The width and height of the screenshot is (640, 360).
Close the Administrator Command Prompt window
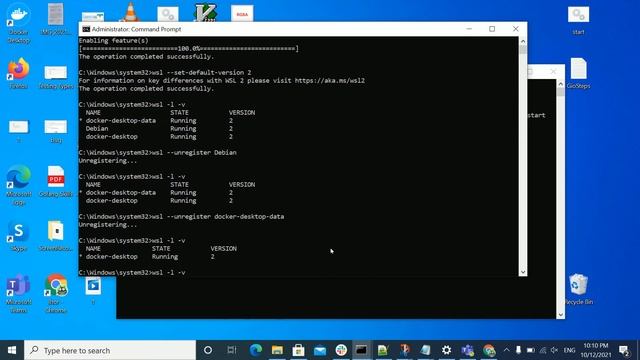[516, 29]
